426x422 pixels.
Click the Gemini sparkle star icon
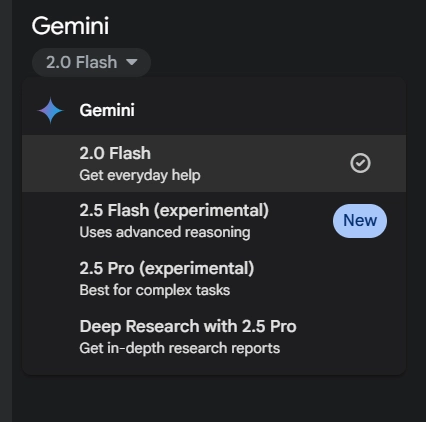point(50,110)
